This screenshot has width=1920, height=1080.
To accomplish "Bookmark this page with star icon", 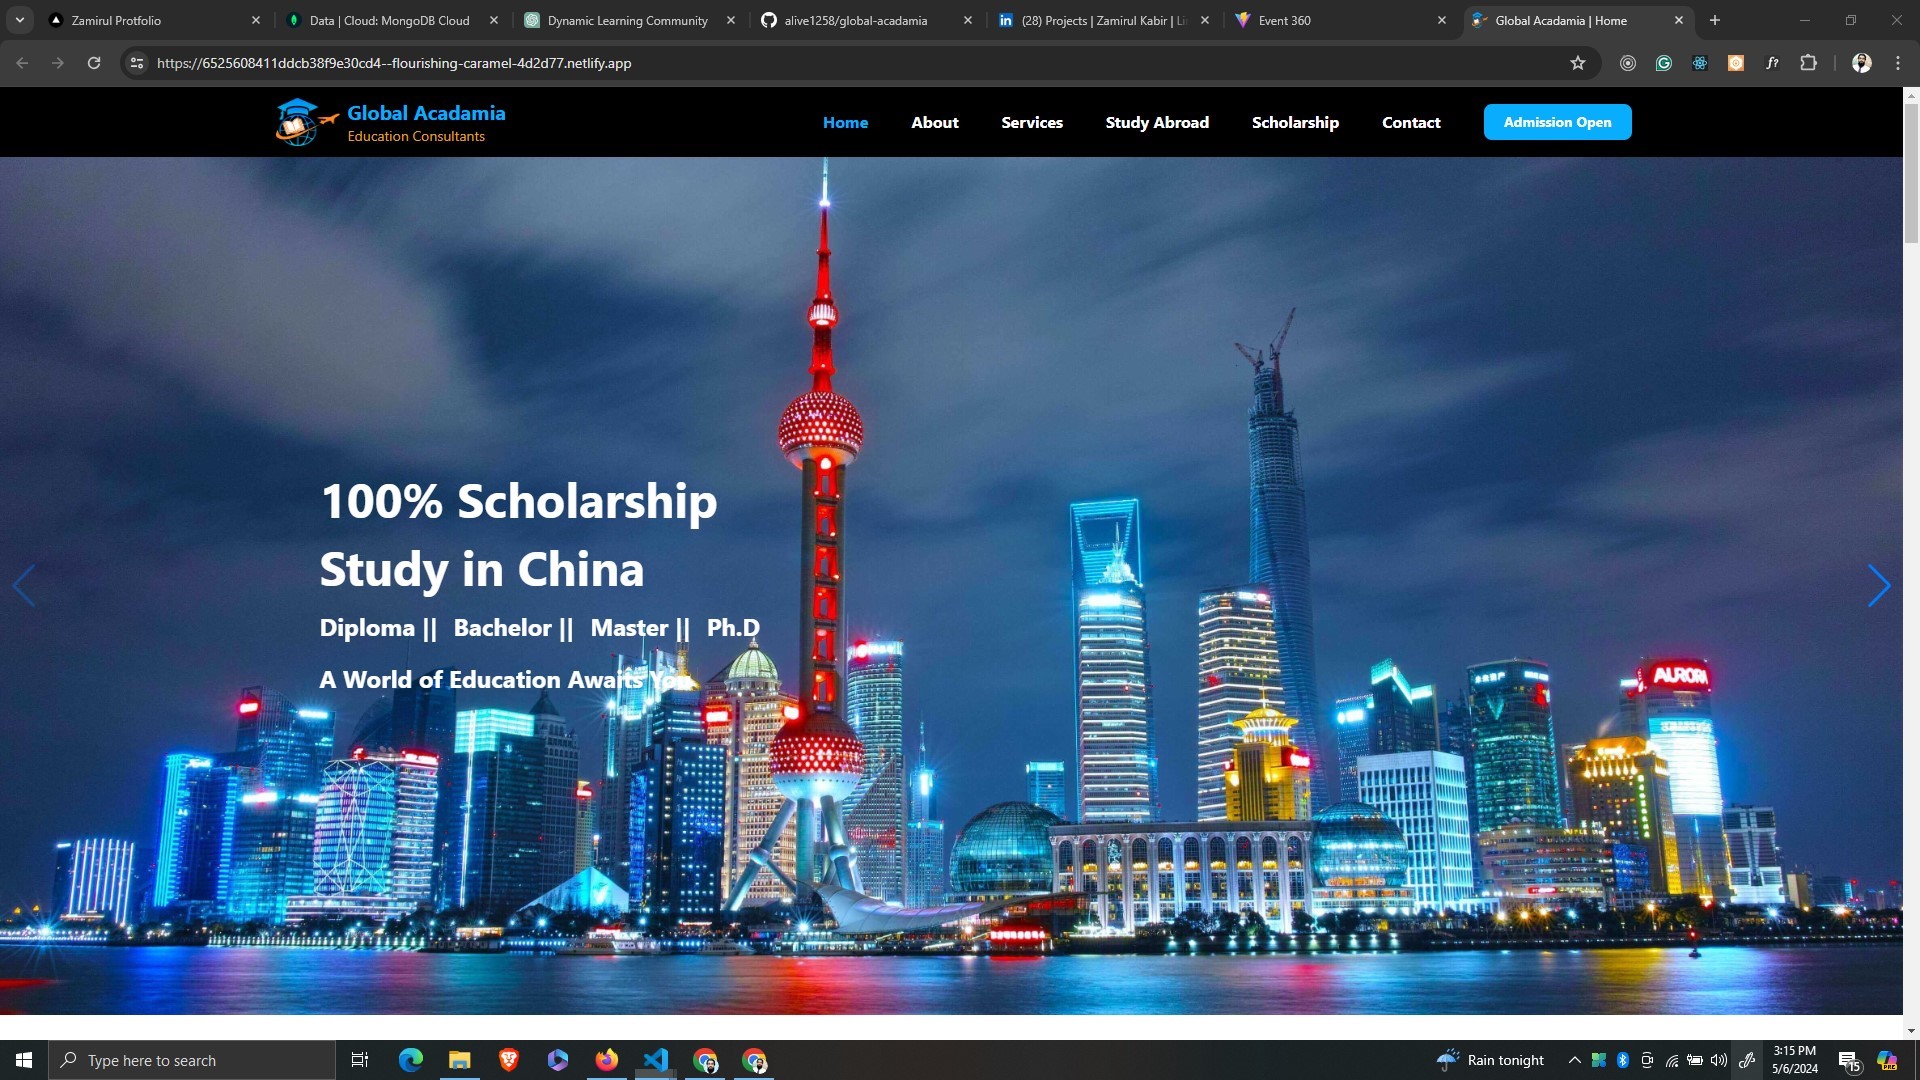I will 1578,63.
